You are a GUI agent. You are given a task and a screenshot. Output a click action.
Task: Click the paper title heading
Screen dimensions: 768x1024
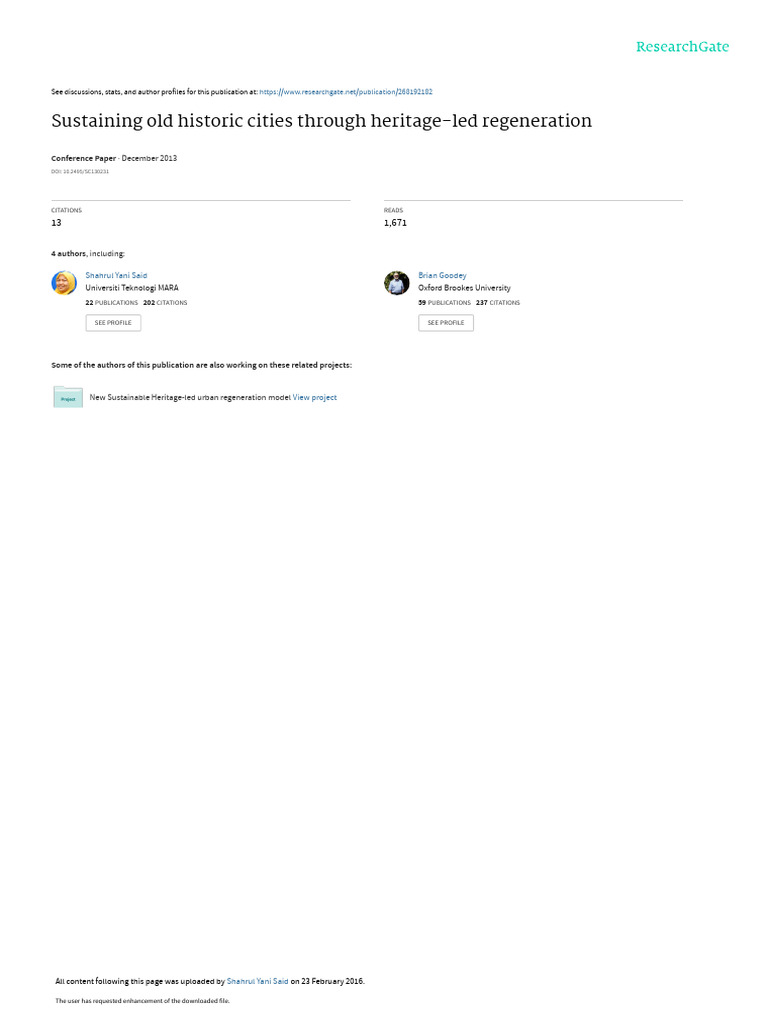[x=321, y=121]
